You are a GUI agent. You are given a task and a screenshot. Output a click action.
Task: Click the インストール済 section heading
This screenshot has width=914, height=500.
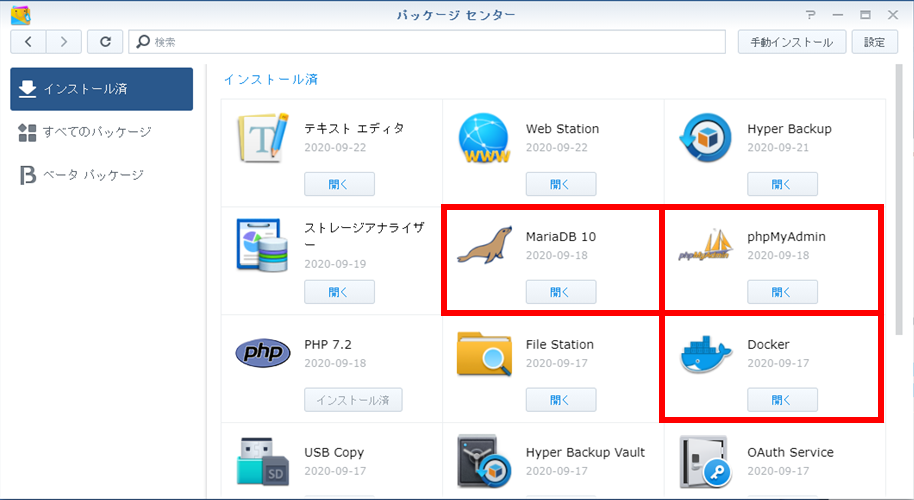[271, 79]
